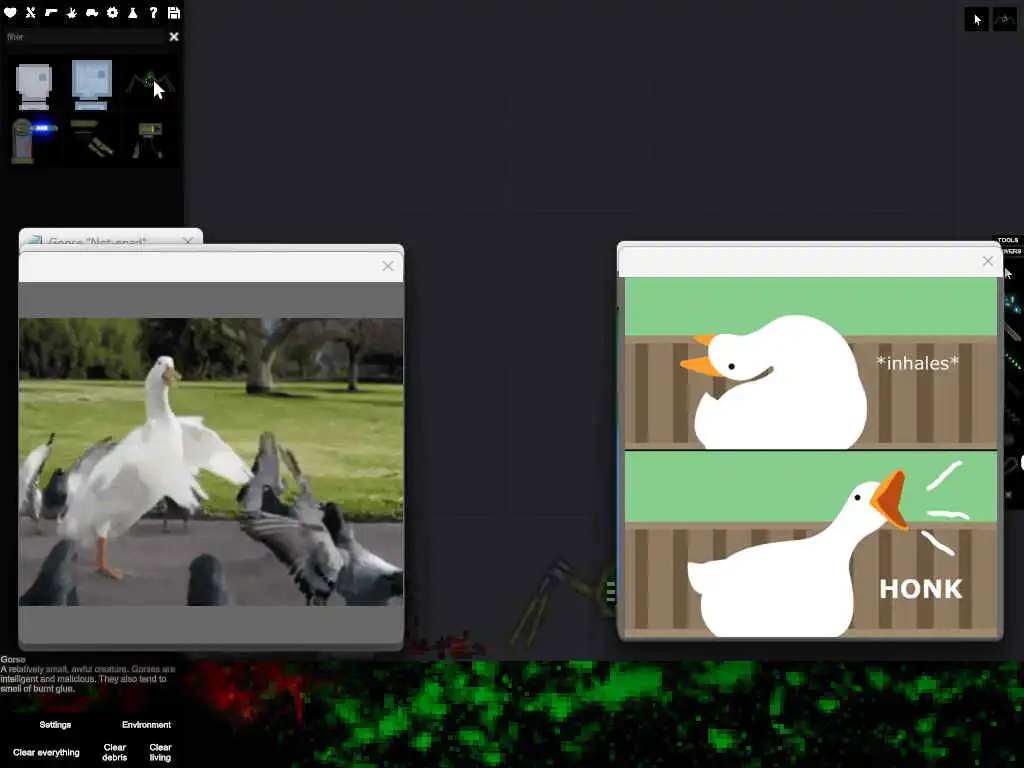Select the green spider creature item

pyautogui.click(x=150, y=84)
